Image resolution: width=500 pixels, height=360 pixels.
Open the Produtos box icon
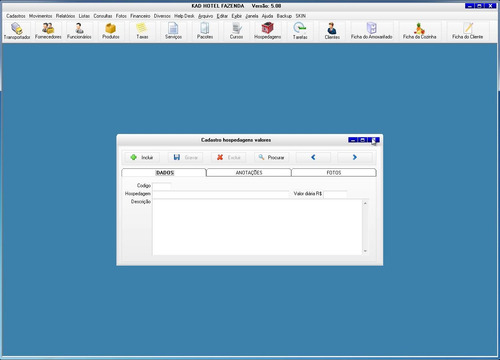pyautogui.click(x=111, y=31)
